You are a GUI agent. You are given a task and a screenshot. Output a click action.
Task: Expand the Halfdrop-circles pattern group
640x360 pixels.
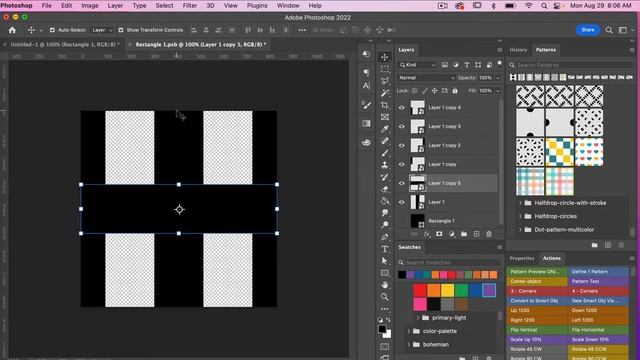point(520,216)
